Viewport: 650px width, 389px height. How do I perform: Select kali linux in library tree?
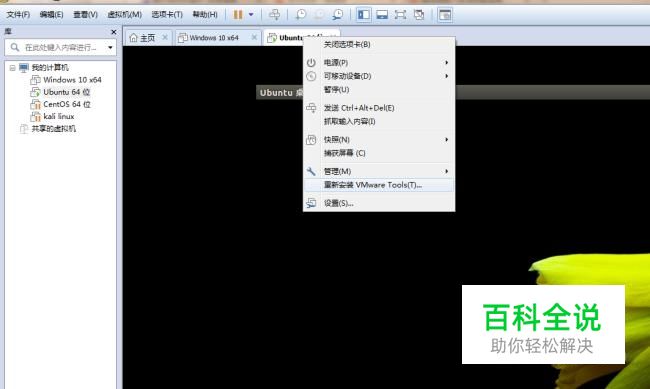tap(58, 117)
